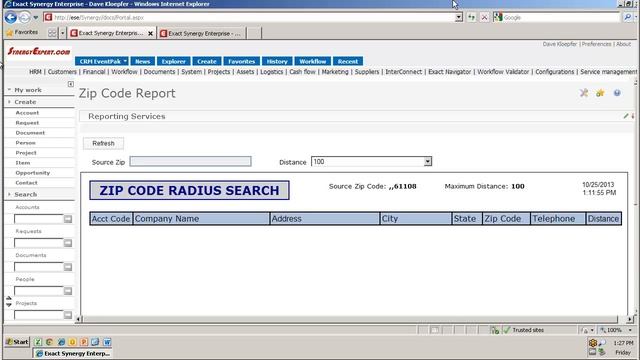Open the Logistics link in navigation
Viewport: 640px width, 360px height.
click(271, 72)
